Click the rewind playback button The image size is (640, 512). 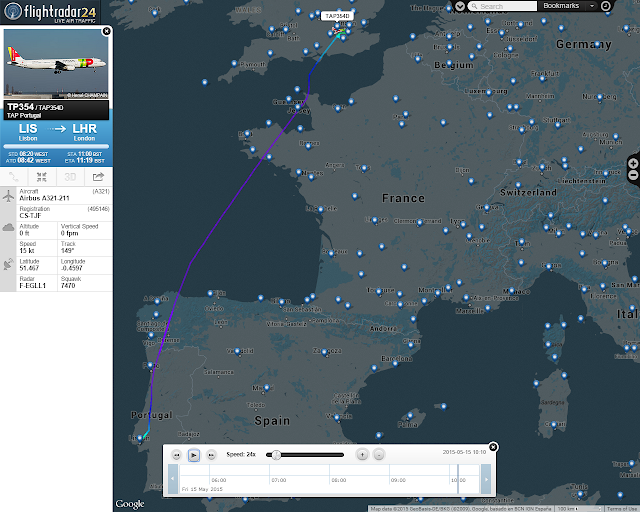(176, 455)
